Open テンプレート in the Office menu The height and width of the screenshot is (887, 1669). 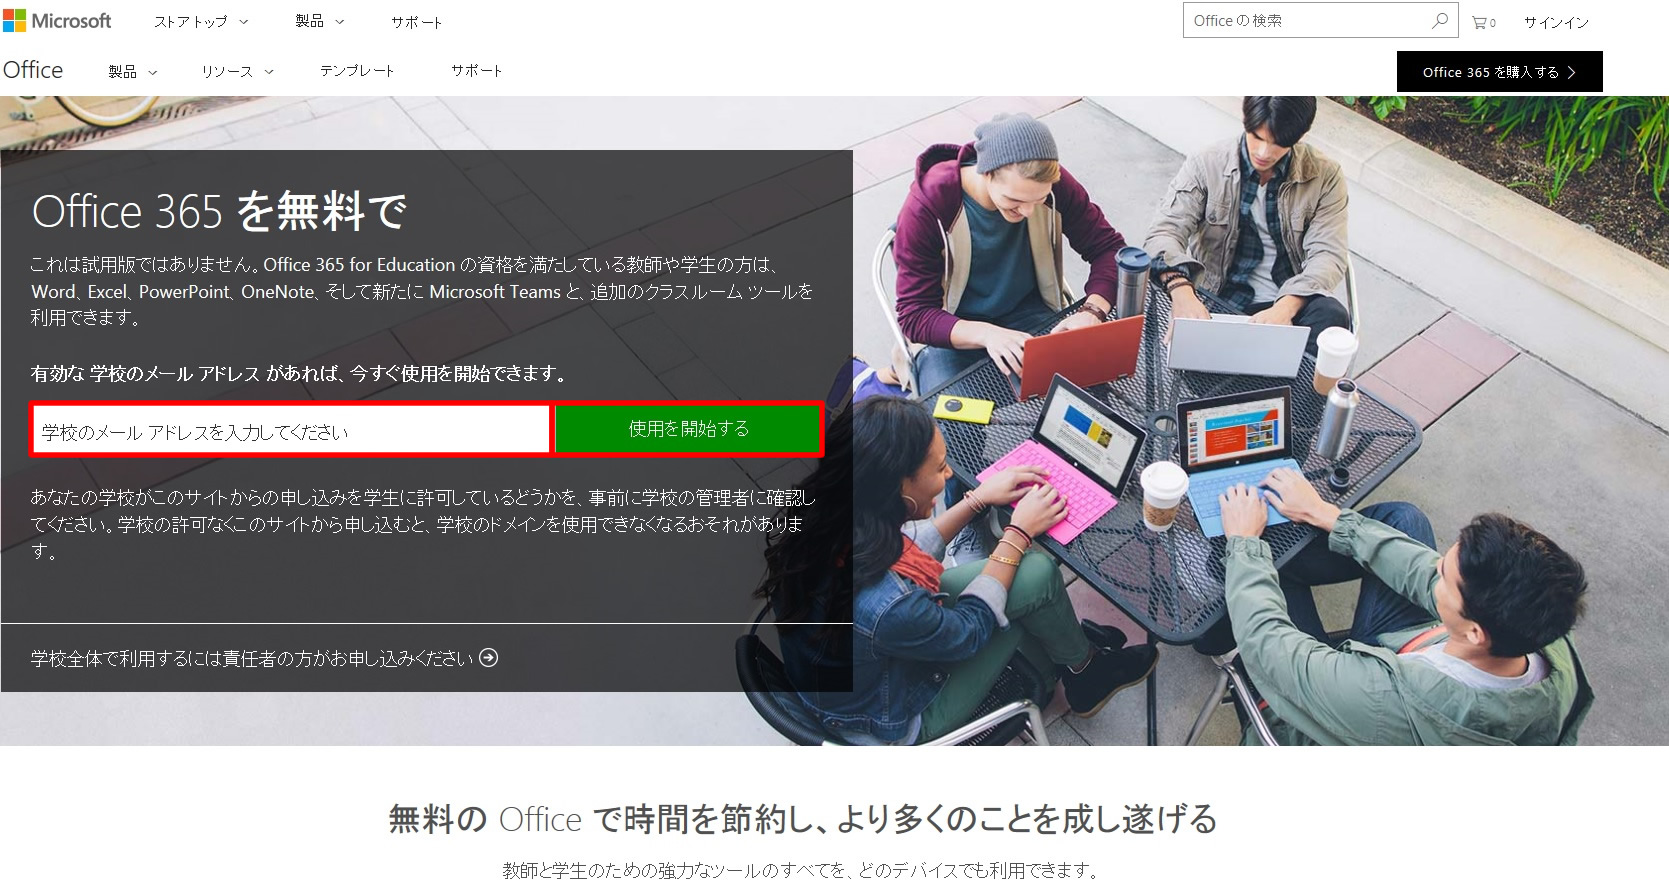pos(357,70)
